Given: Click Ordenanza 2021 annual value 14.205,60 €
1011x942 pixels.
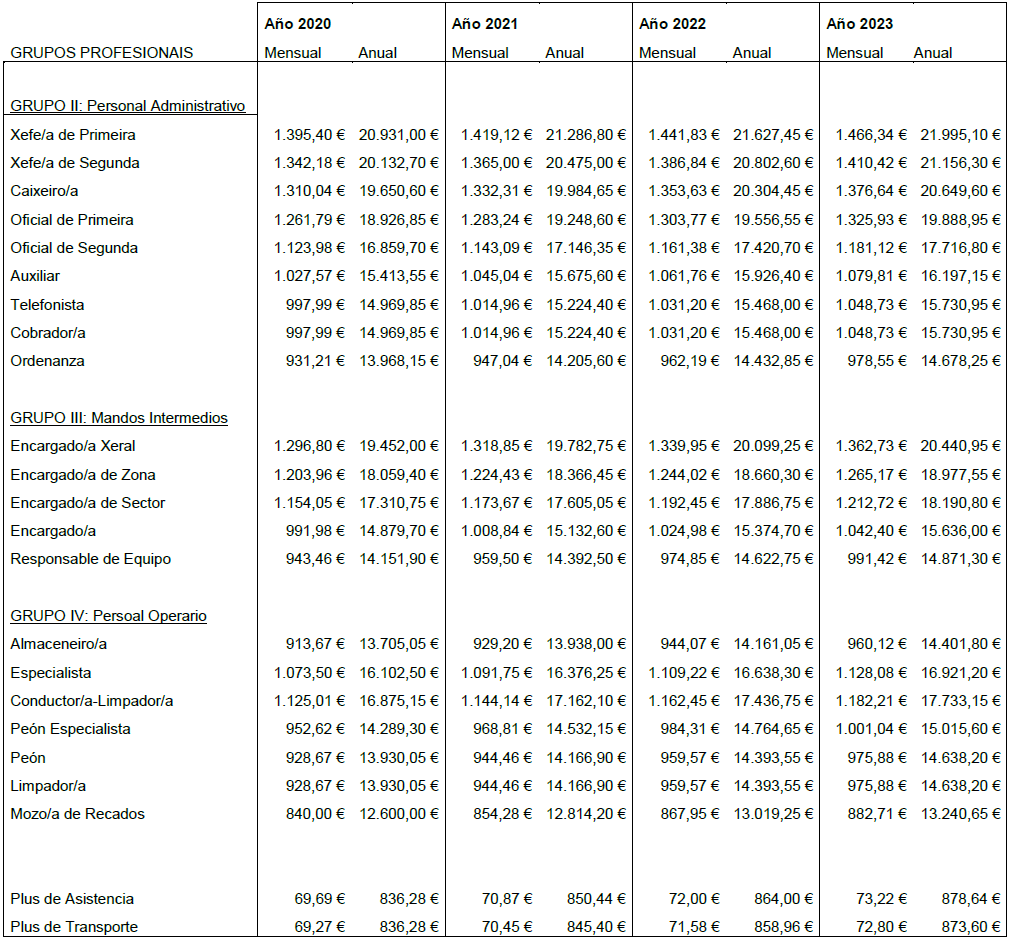Looking at the screenshot, I should click(586, 361).
